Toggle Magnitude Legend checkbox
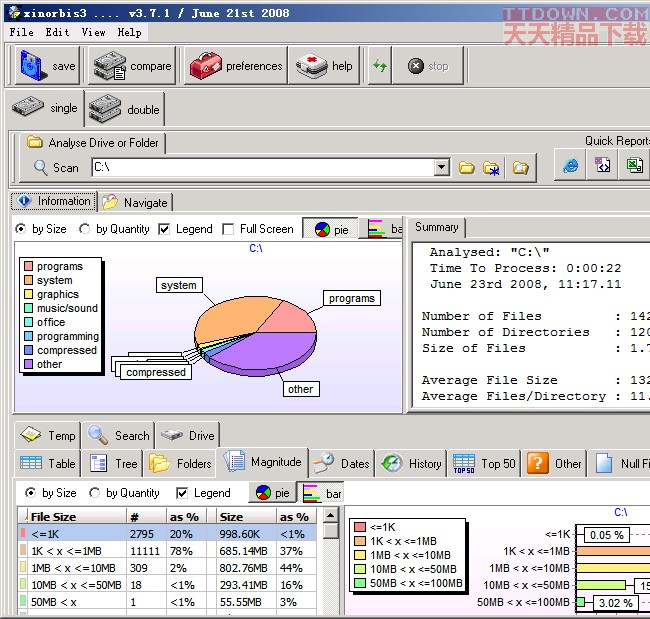The height and width of the screenshot is (619, 650). 182,493
